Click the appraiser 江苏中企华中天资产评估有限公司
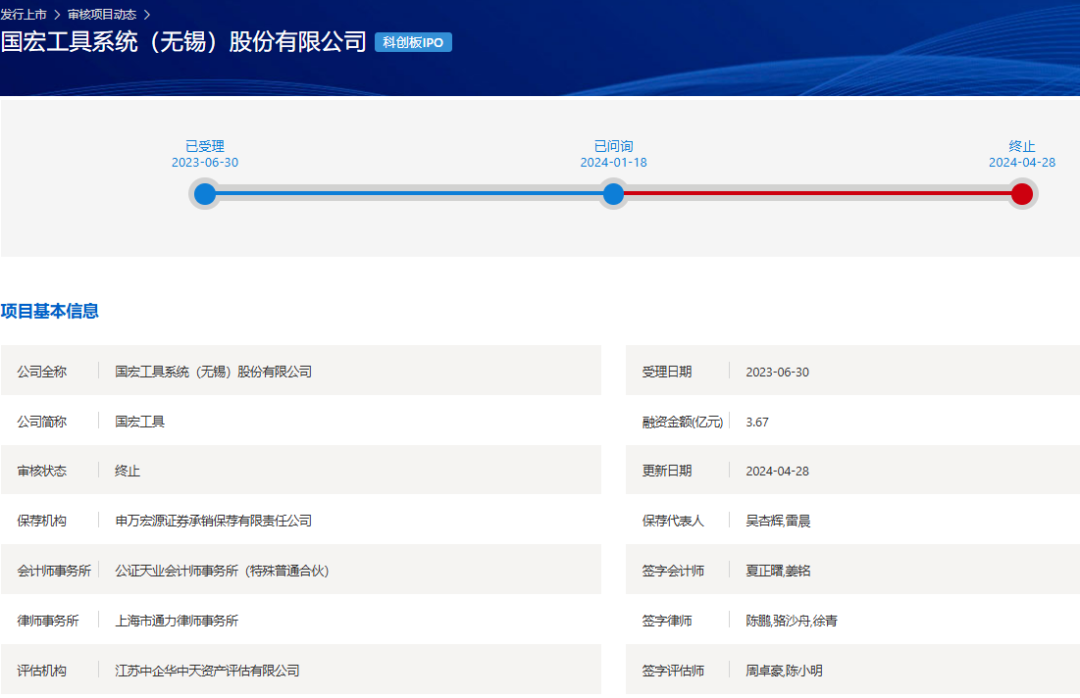Viewport: 1080px width, 698px height. pos(207,670)
